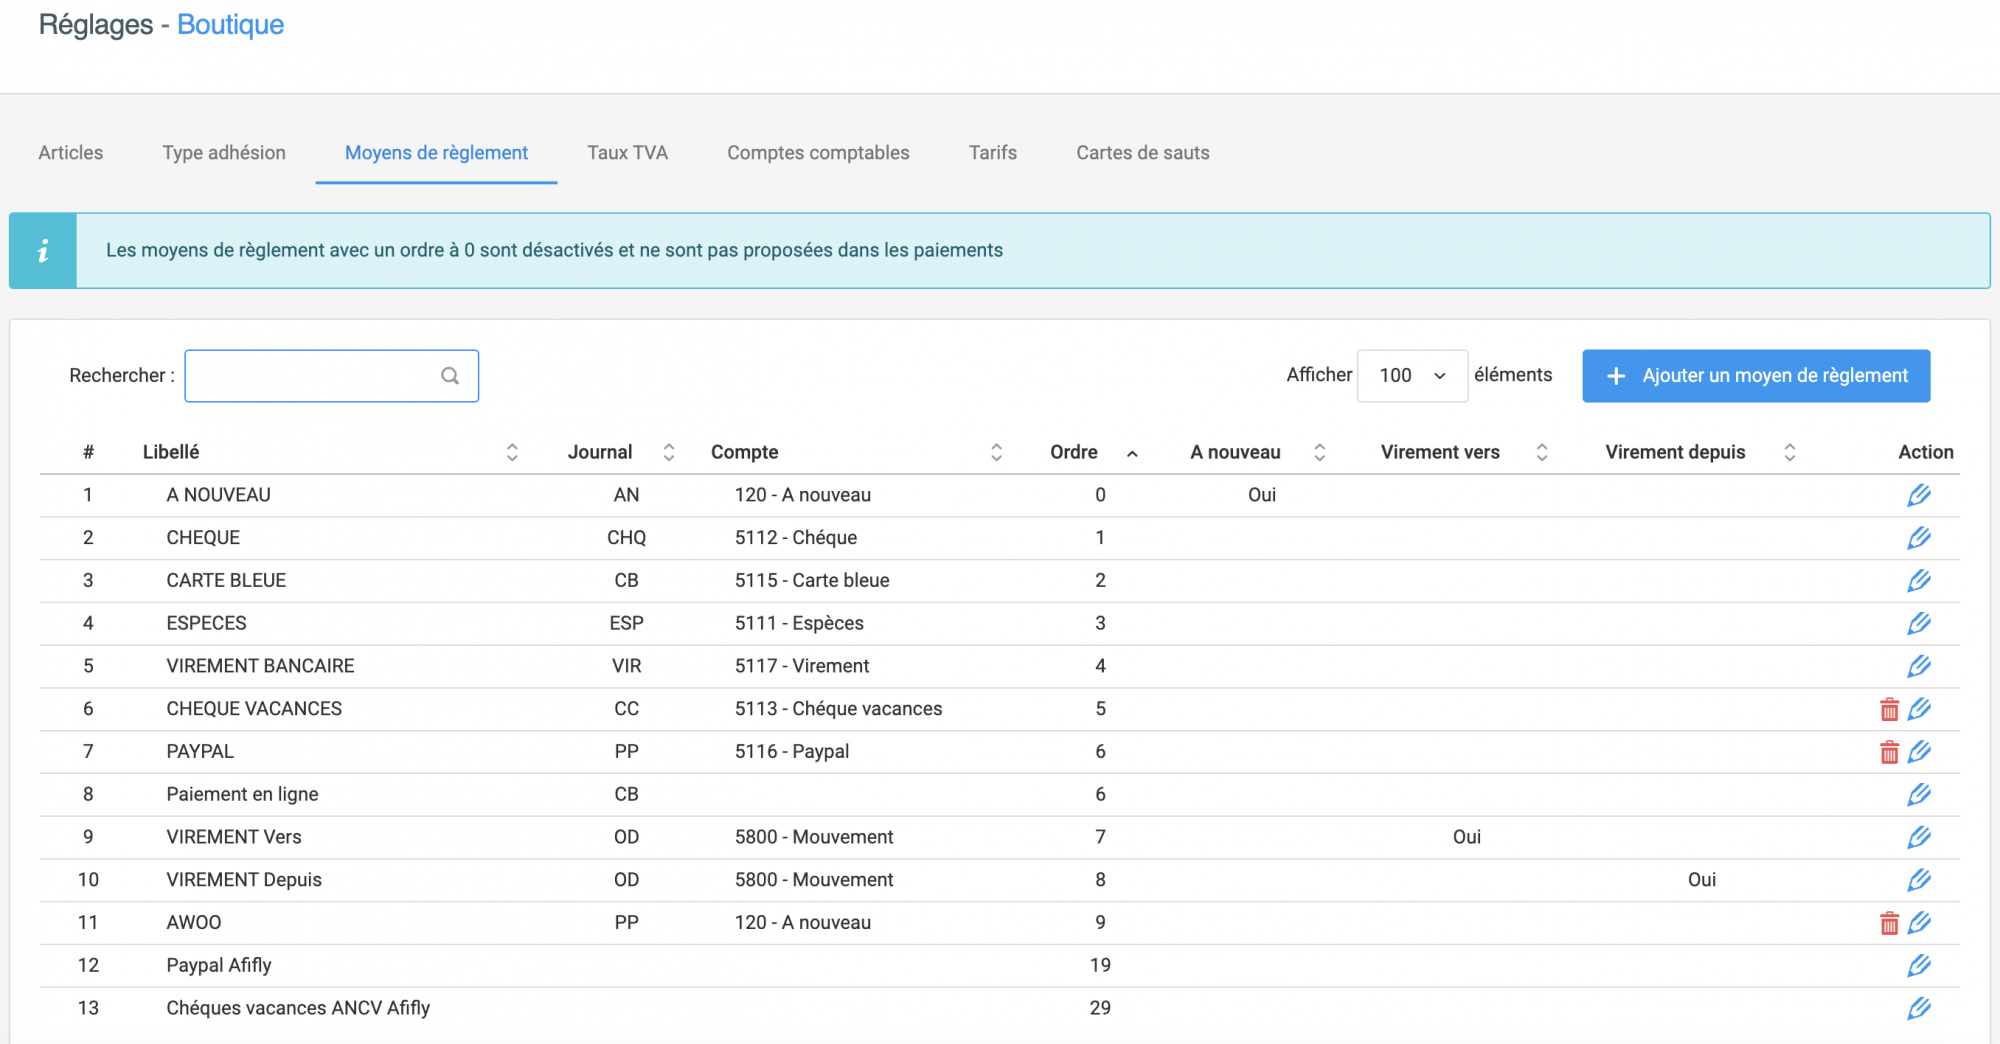Click Oui in VIREMENT Vers row

[x=1467, y=837]
